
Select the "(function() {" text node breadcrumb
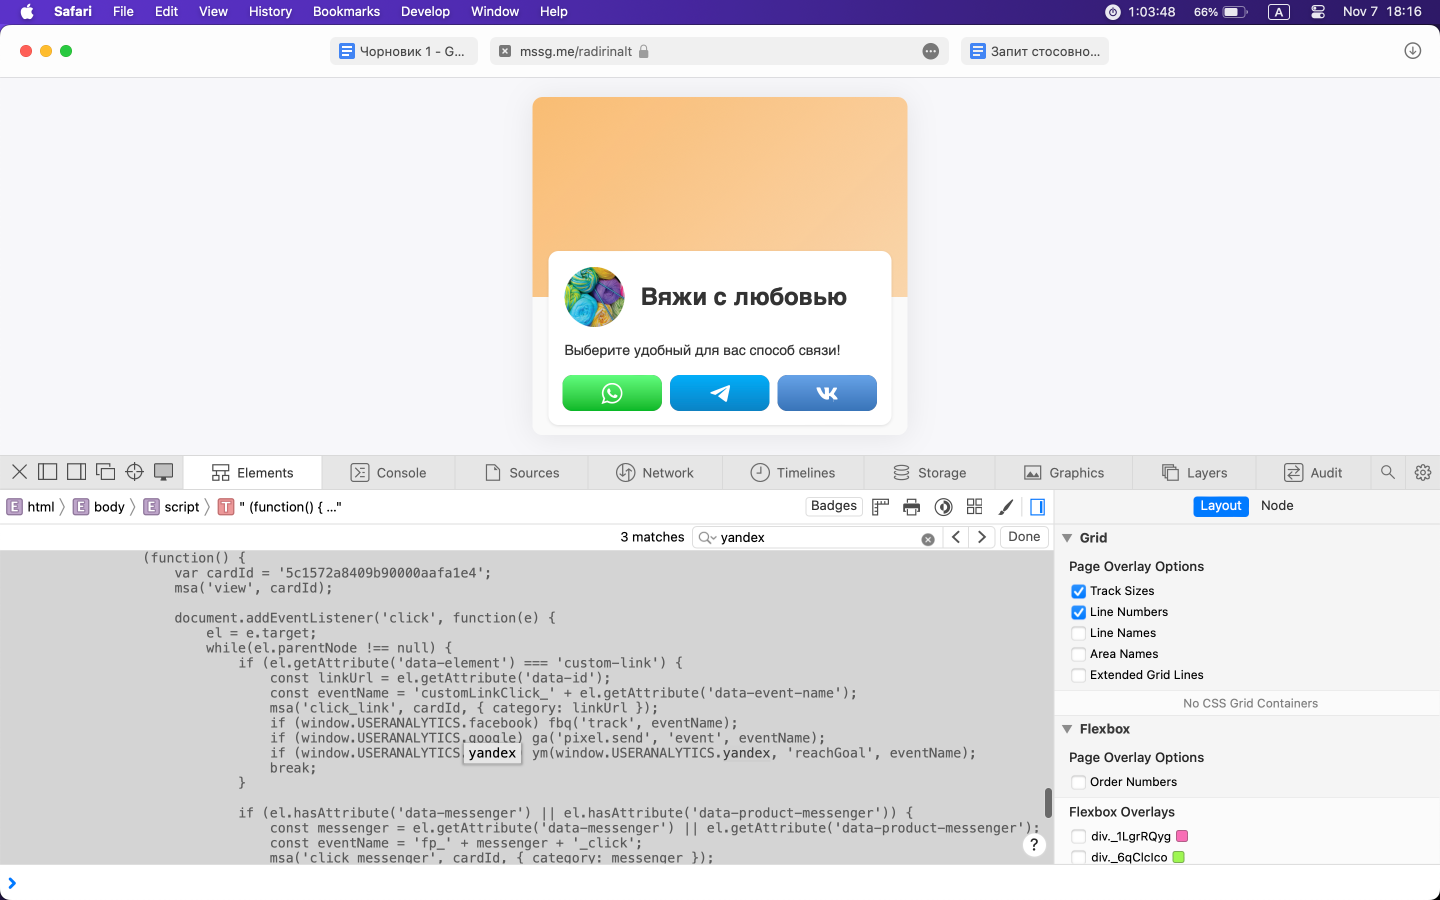tap(280, 507)
